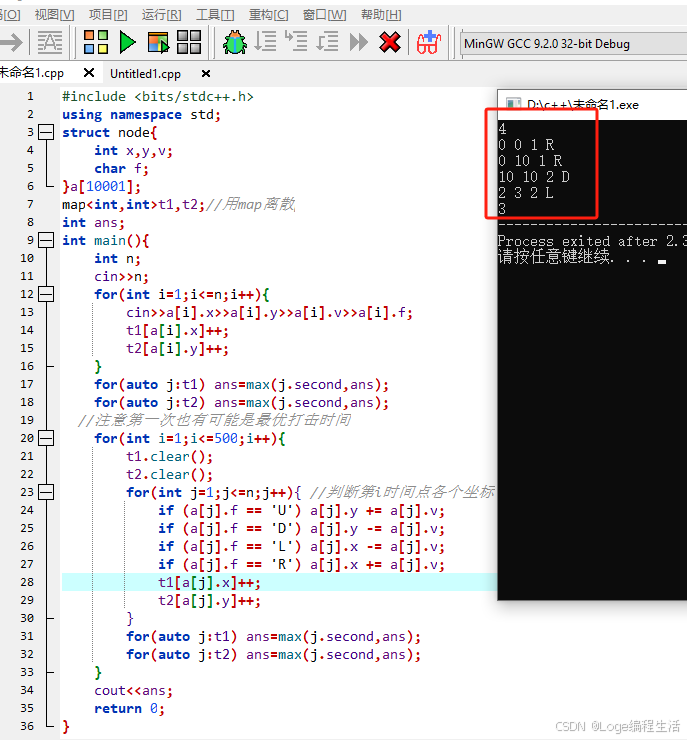
Task: Click the 't2.clear();' line
Action: click(x=169, y=474)
